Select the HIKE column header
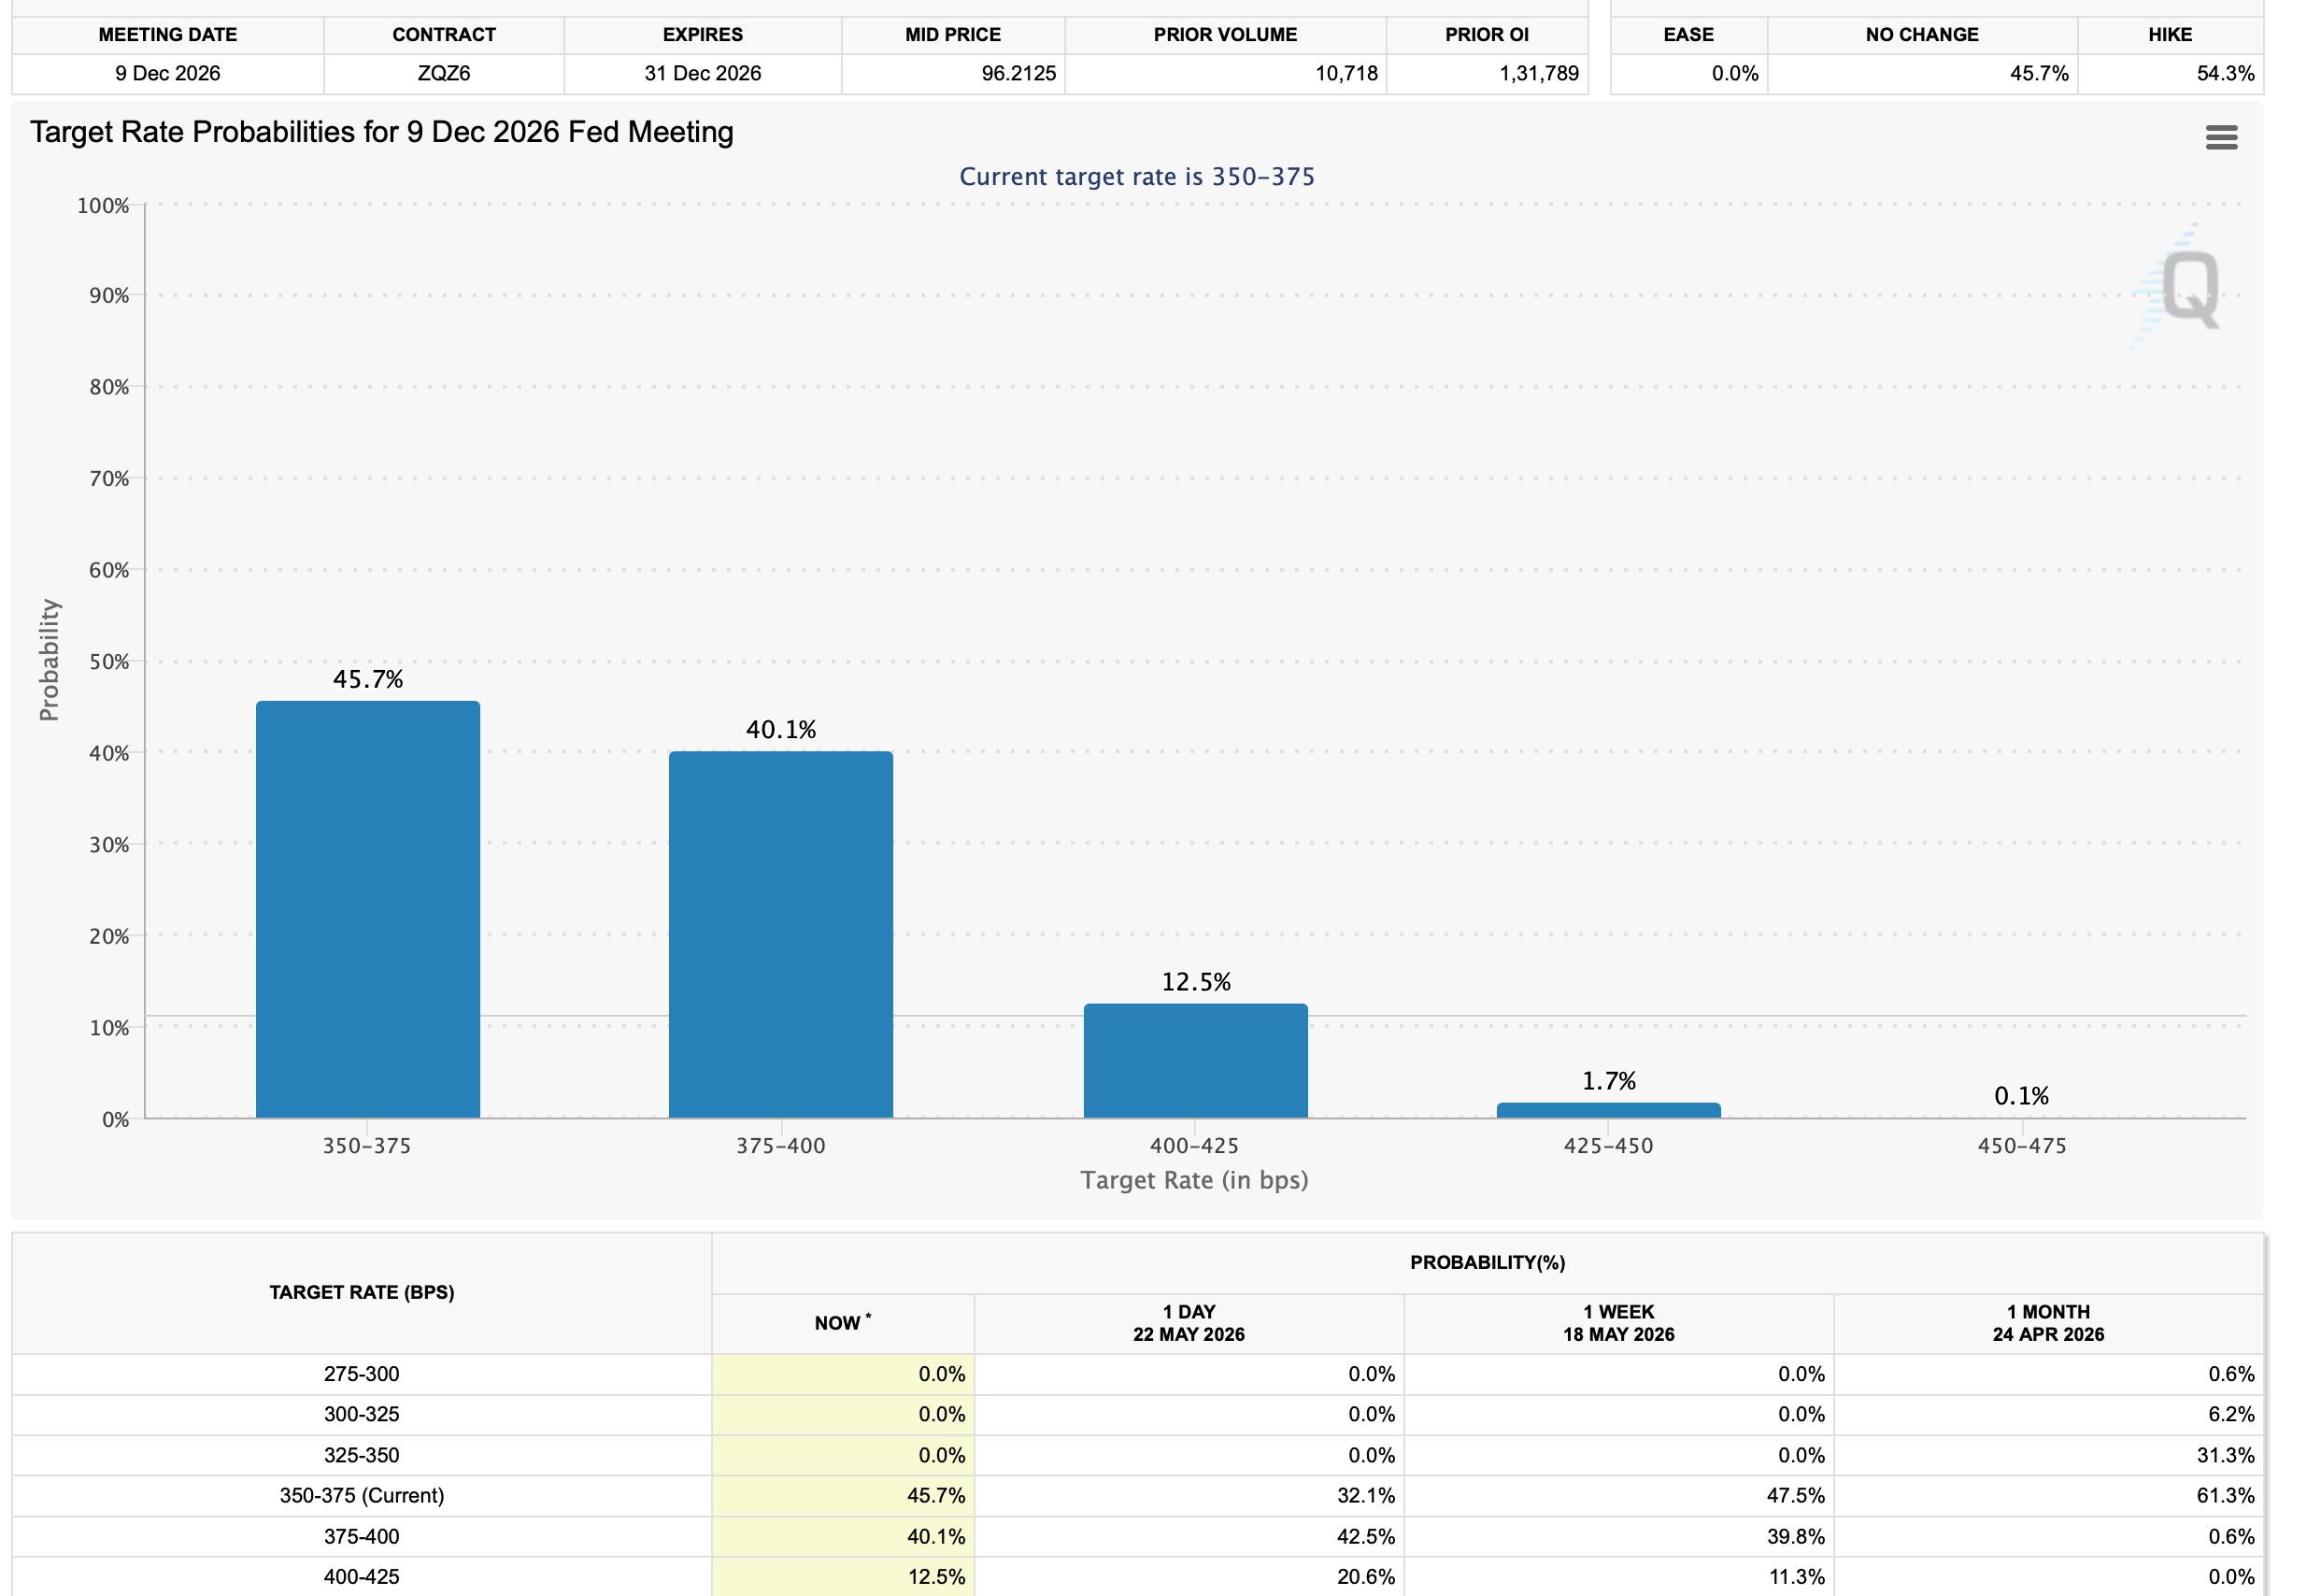This screenshot has width=2321, height=1596. point(2170,35)
